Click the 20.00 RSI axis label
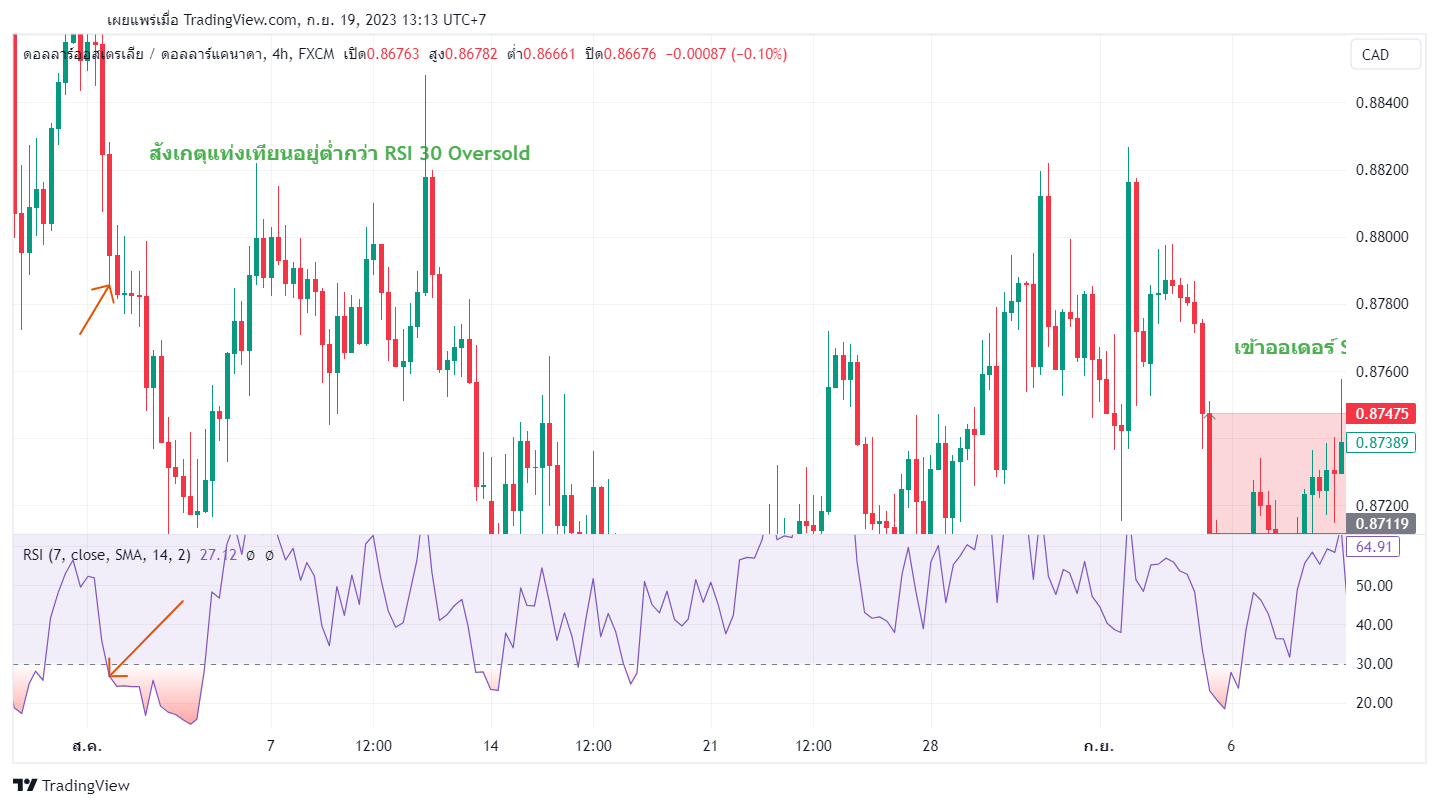Viewport: 1439px width, 807px height. (x=1373, y=703)
